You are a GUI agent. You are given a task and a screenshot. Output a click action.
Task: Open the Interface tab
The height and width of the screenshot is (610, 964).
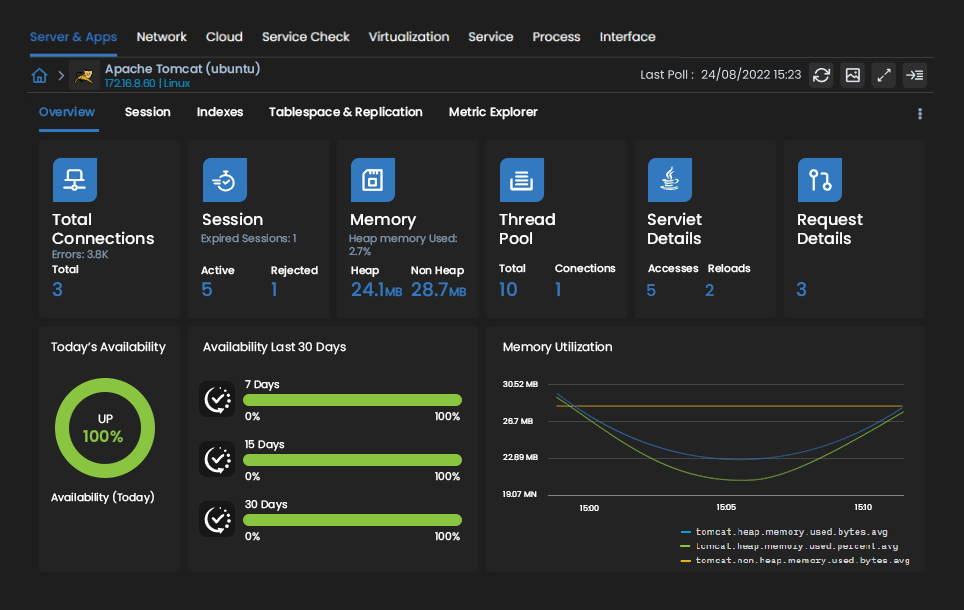coord(628,37)
